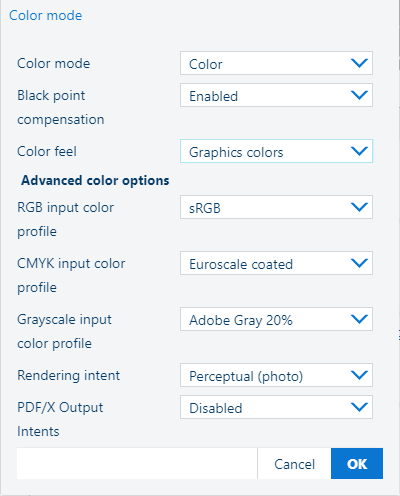Click the chevron arrow beside Color value
The image size is (400, 496).
click(x=359, y=63)
